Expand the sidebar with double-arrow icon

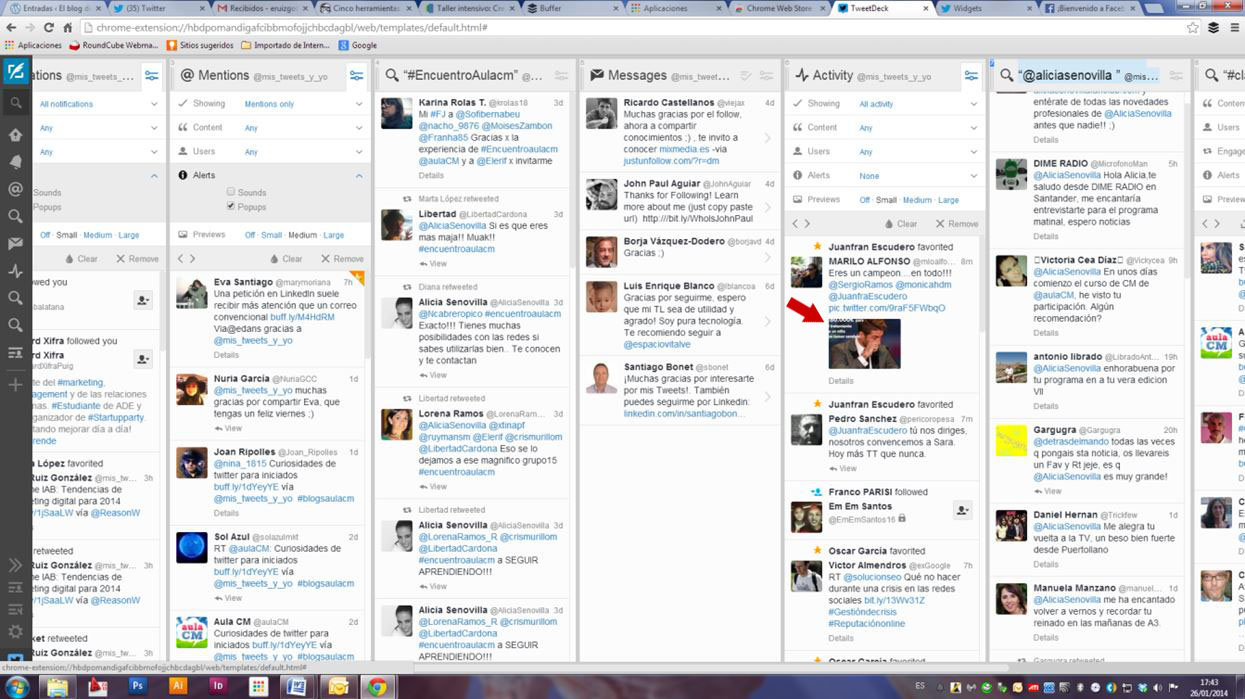click(x=15, y=565)
